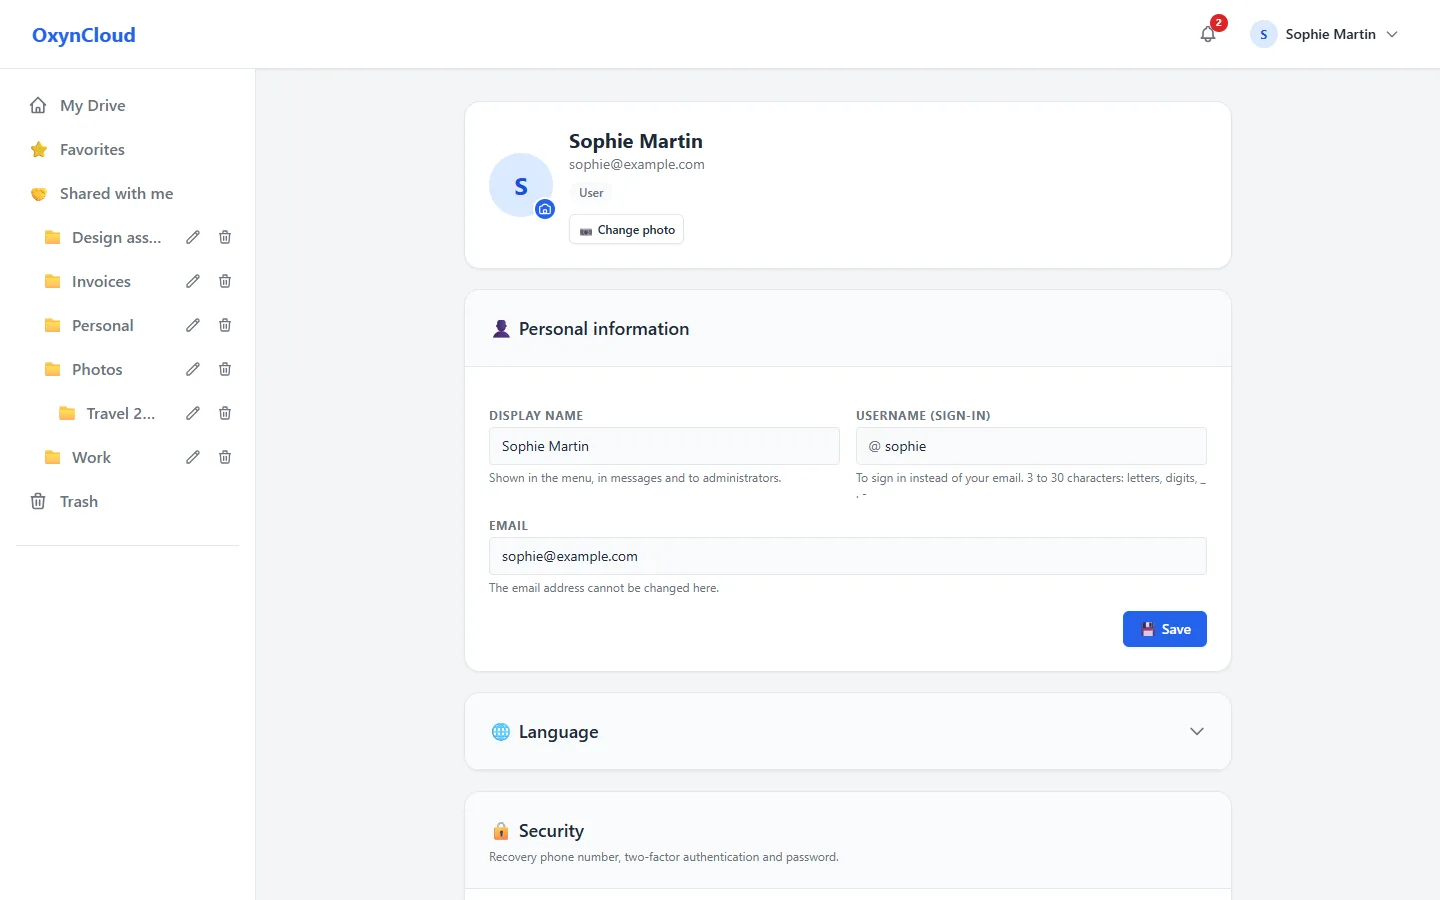1440x900 pixels.
Task: Click the Email field
Action: 848,556
